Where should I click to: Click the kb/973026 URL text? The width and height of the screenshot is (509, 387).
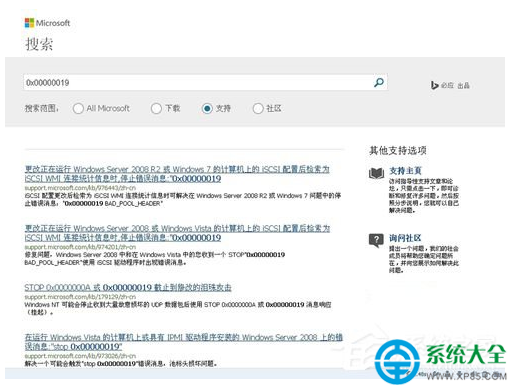point(80,356)
